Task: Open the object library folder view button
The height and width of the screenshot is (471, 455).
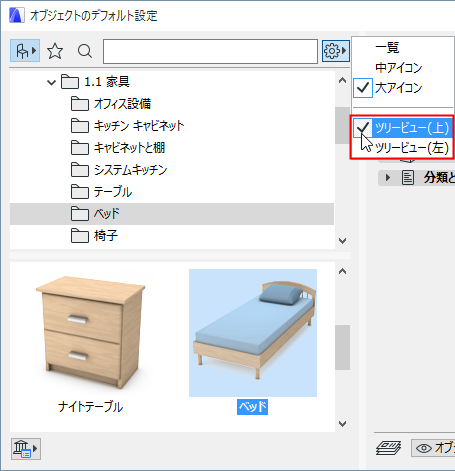Action: coord(25,51)
